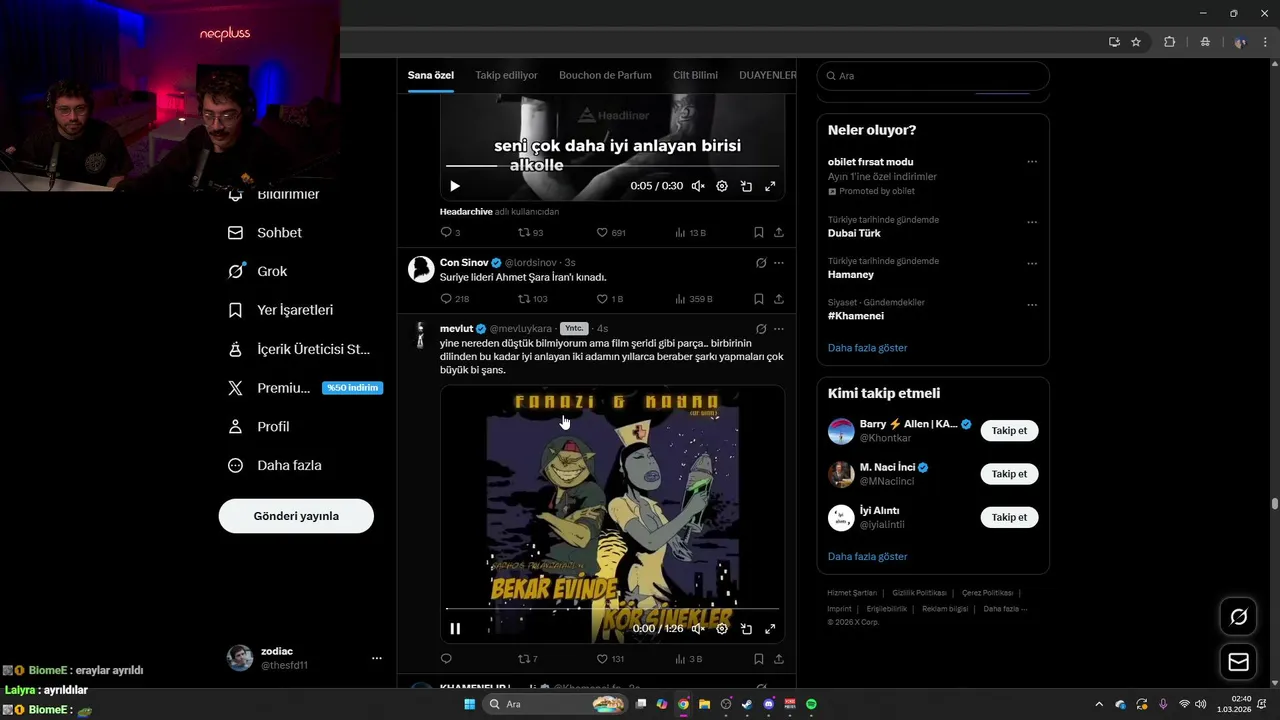The width and height of the screenshot is (1280, 720).
Task: Unmute the top Headarchive video
Action: click(x=698, y=186)
